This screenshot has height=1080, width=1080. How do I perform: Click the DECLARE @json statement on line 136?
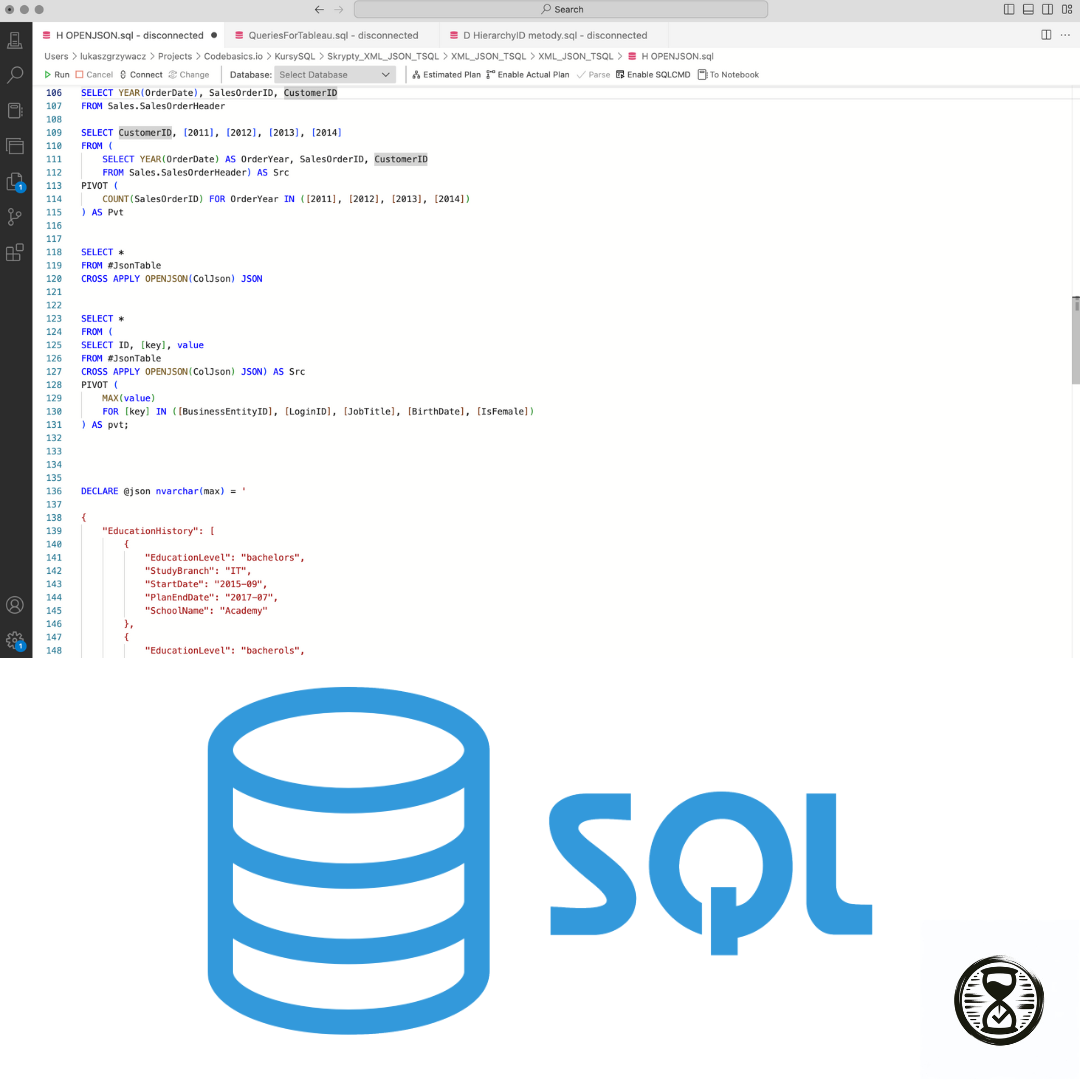pyautogui.click(x=163, y=491)
